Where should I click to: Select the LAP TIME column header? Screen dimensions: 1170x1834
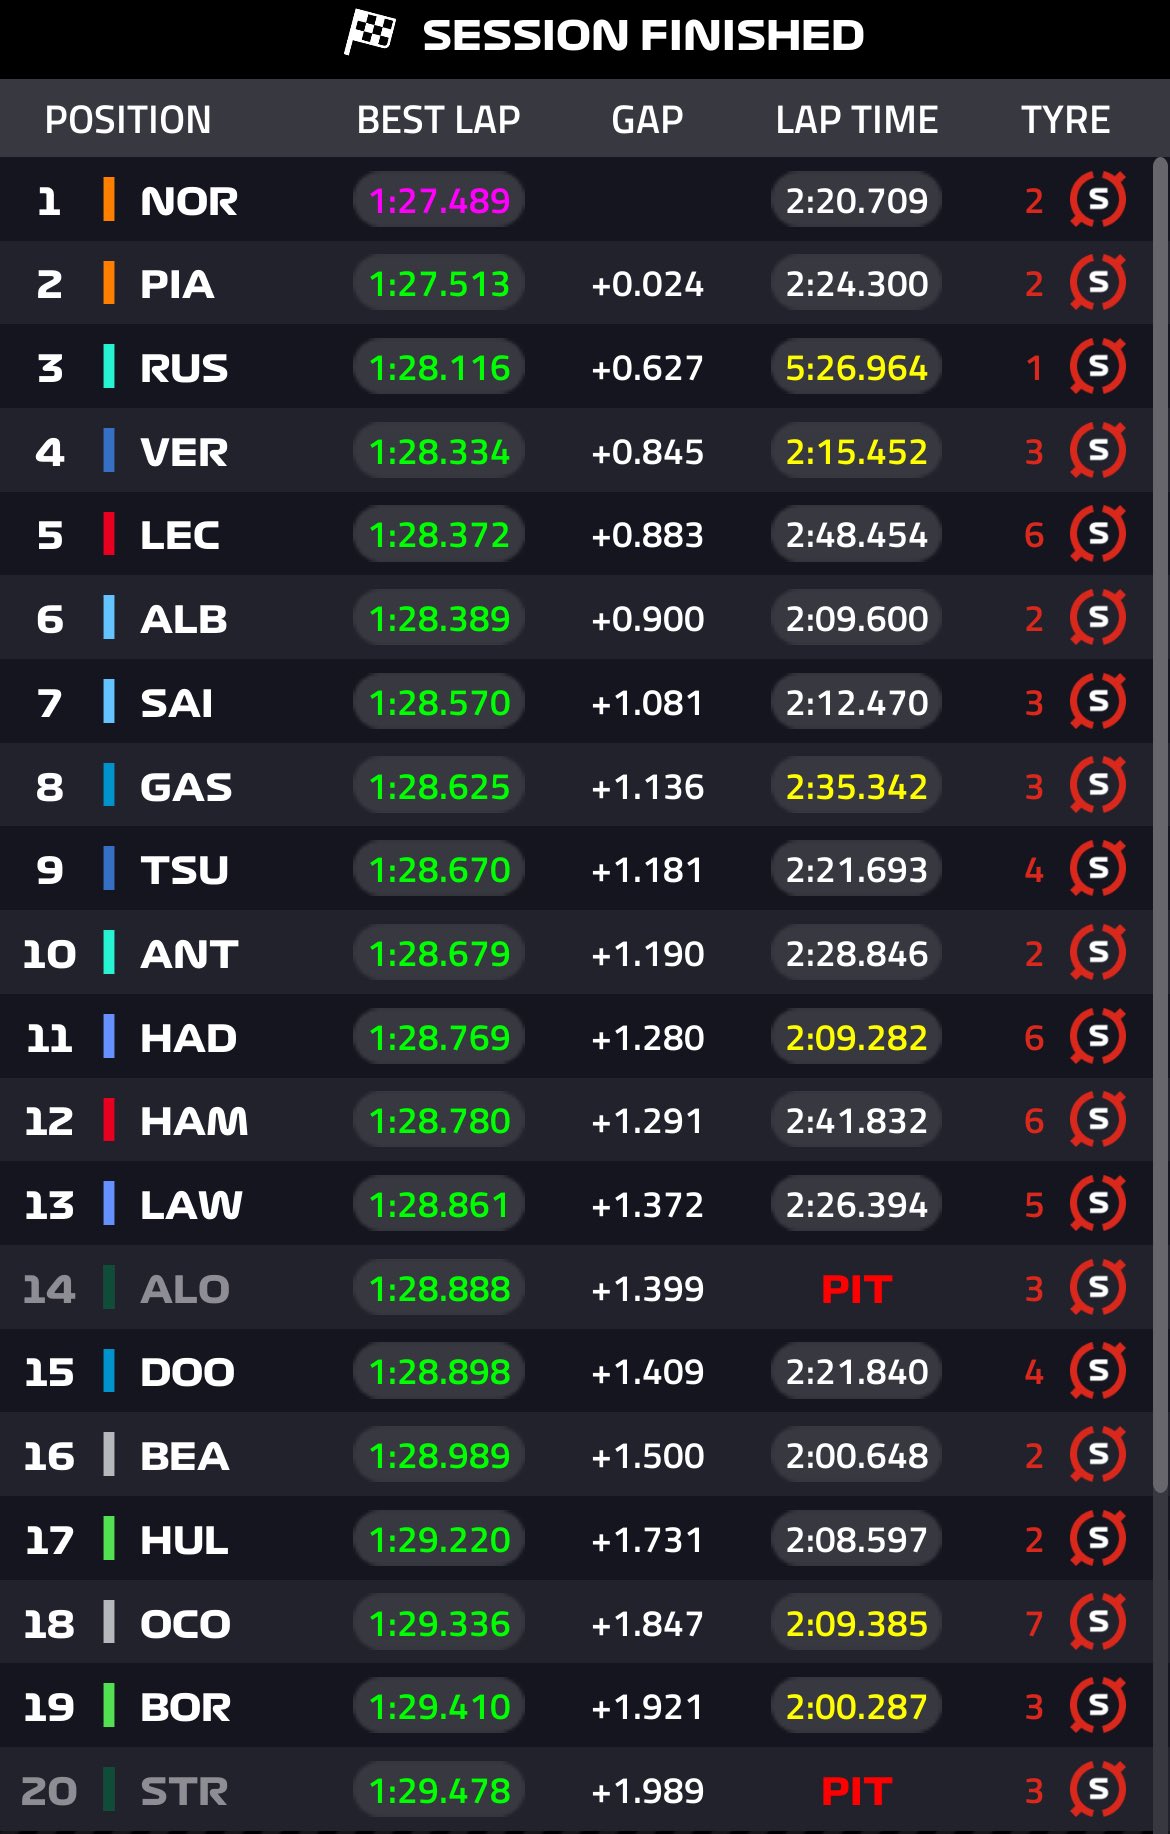pyautogui.click(x=856, y=120)
